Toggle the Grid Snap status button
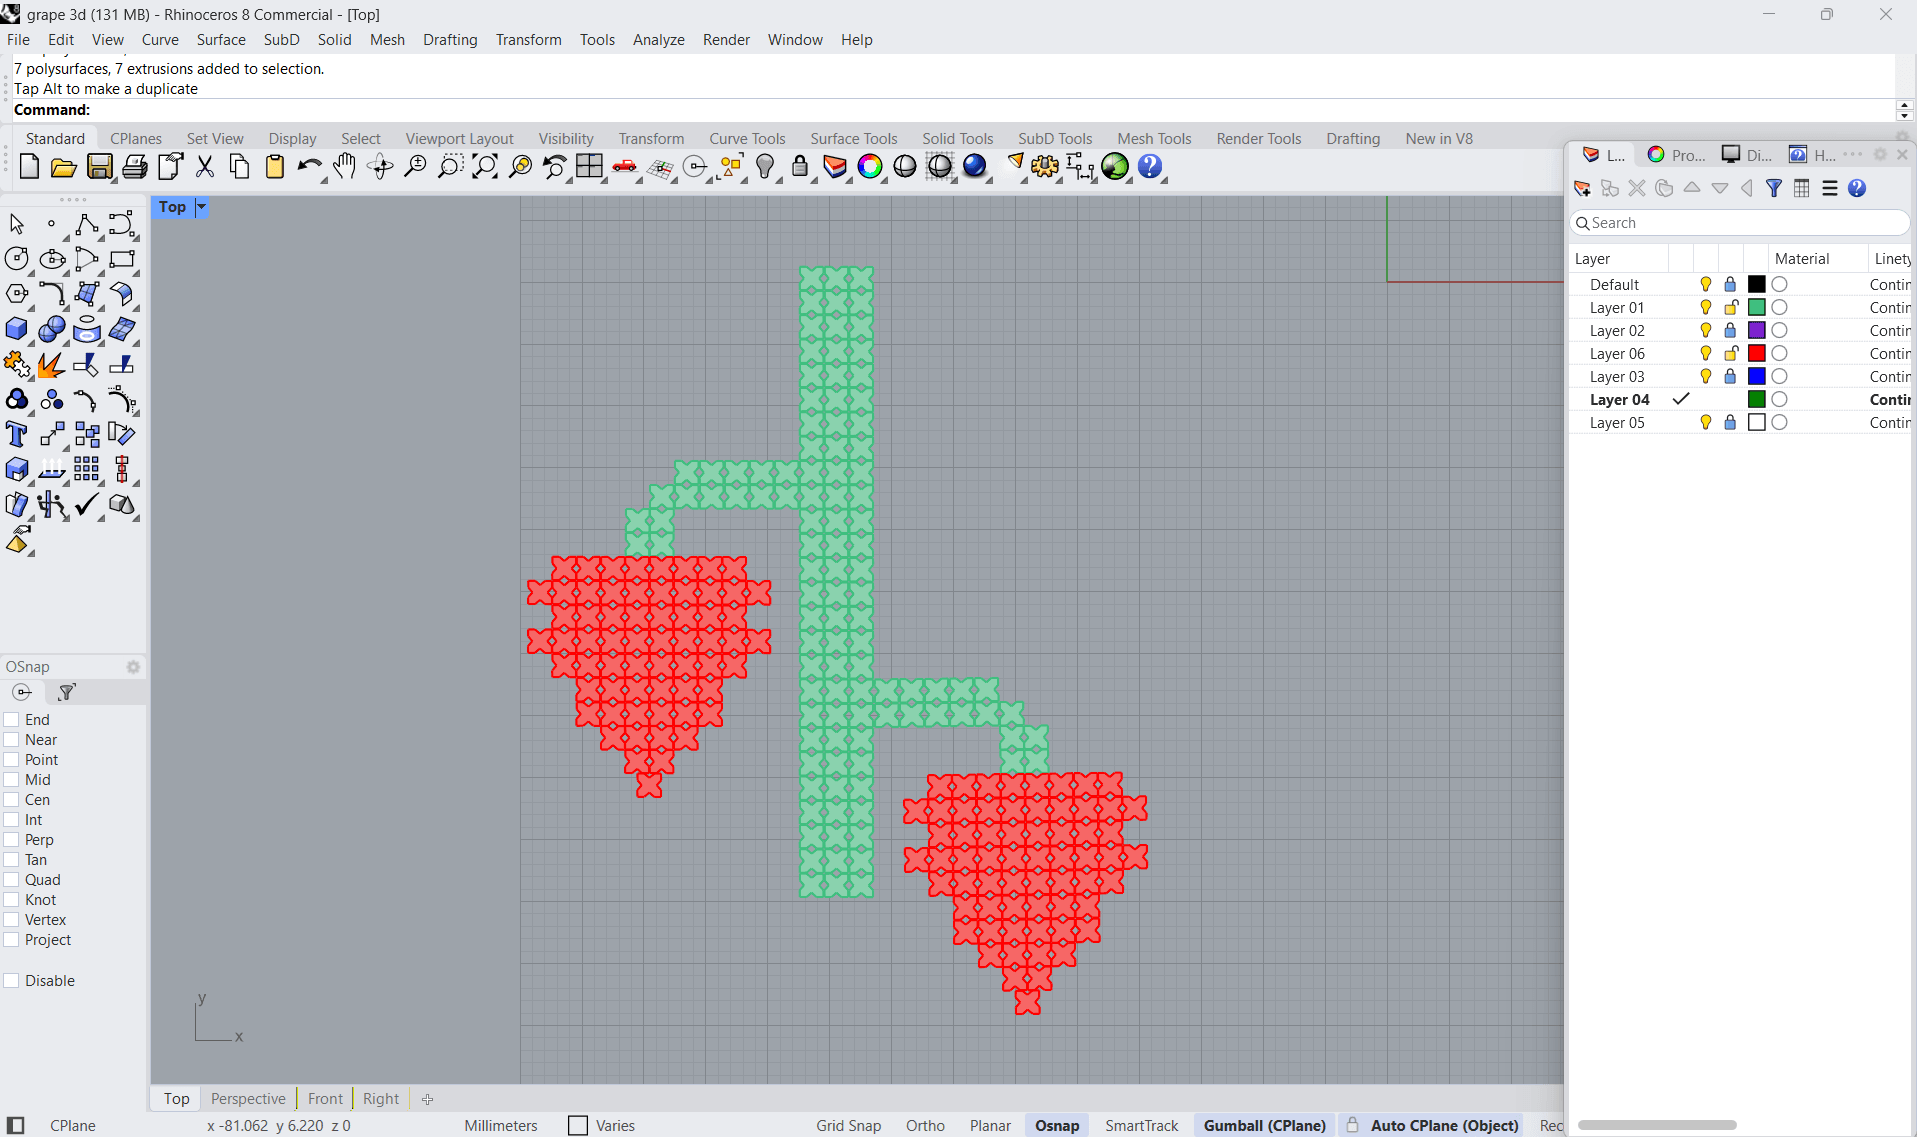 tap(848, 1125)
